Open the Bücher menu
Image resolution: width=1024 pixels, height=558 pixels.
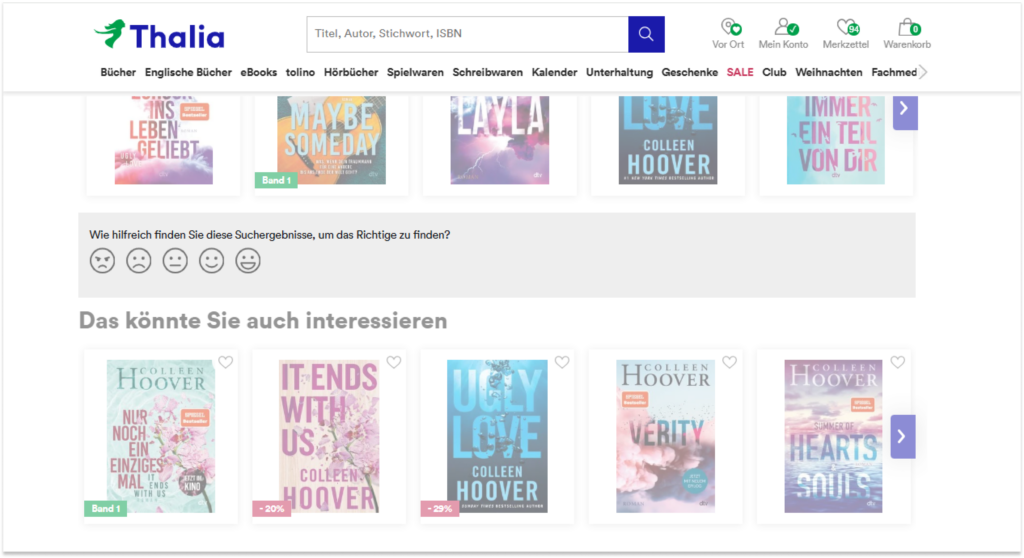click(x=118, y=73)
